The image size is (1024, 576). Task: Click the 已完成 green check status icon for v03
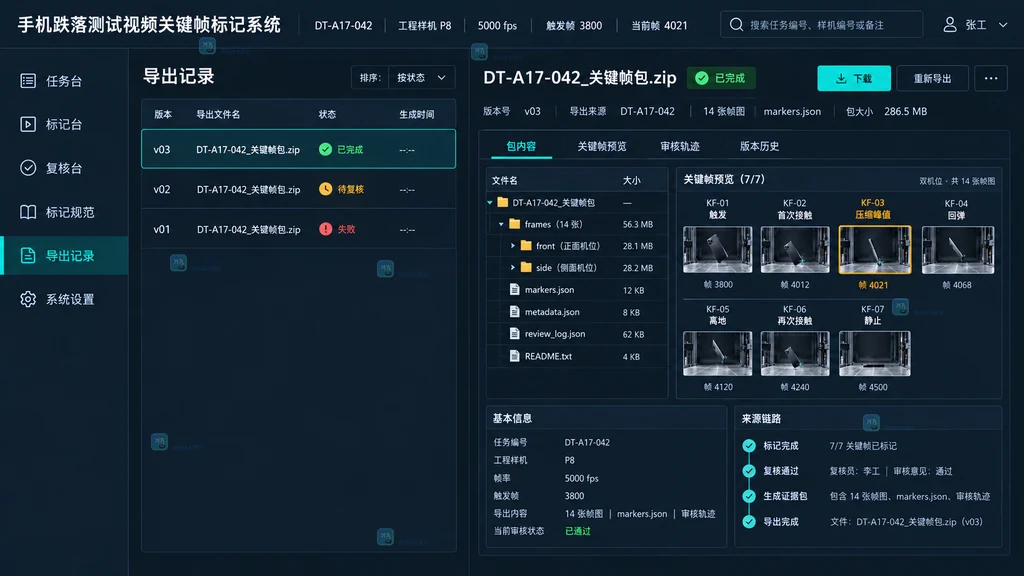coord(325,150)
